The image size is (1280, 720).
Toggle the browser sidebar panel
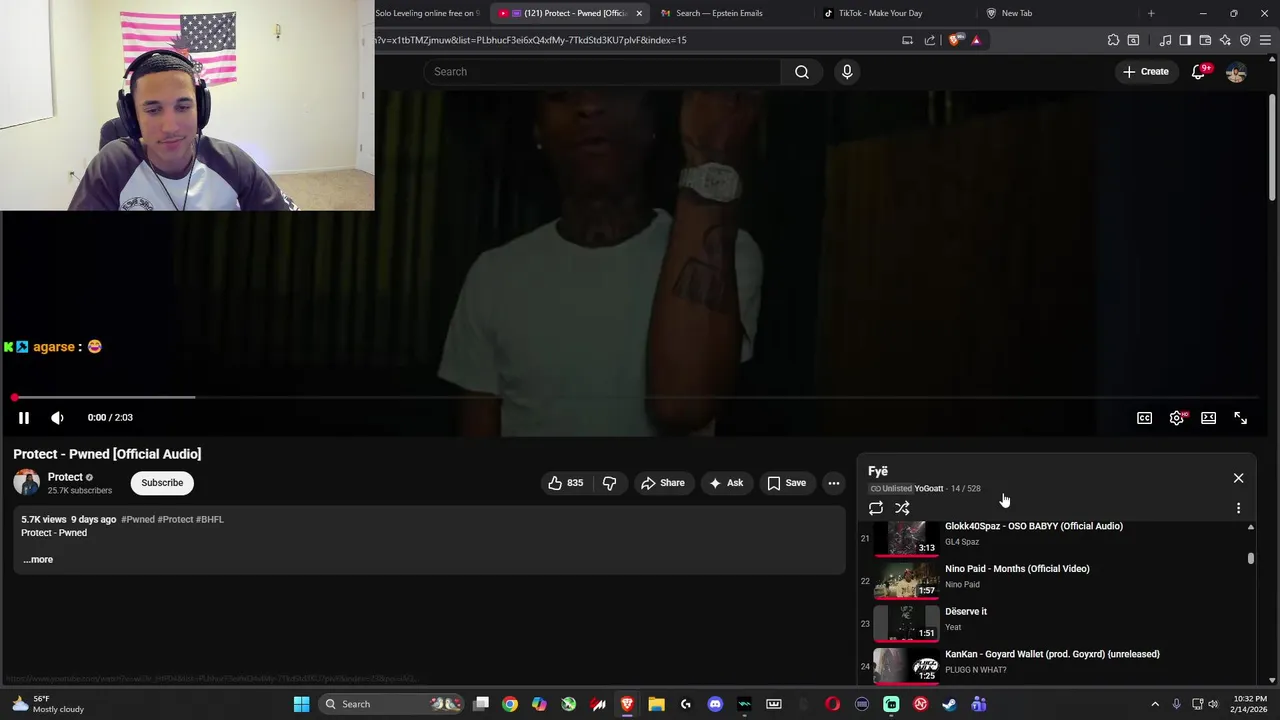click(1185, 40)
